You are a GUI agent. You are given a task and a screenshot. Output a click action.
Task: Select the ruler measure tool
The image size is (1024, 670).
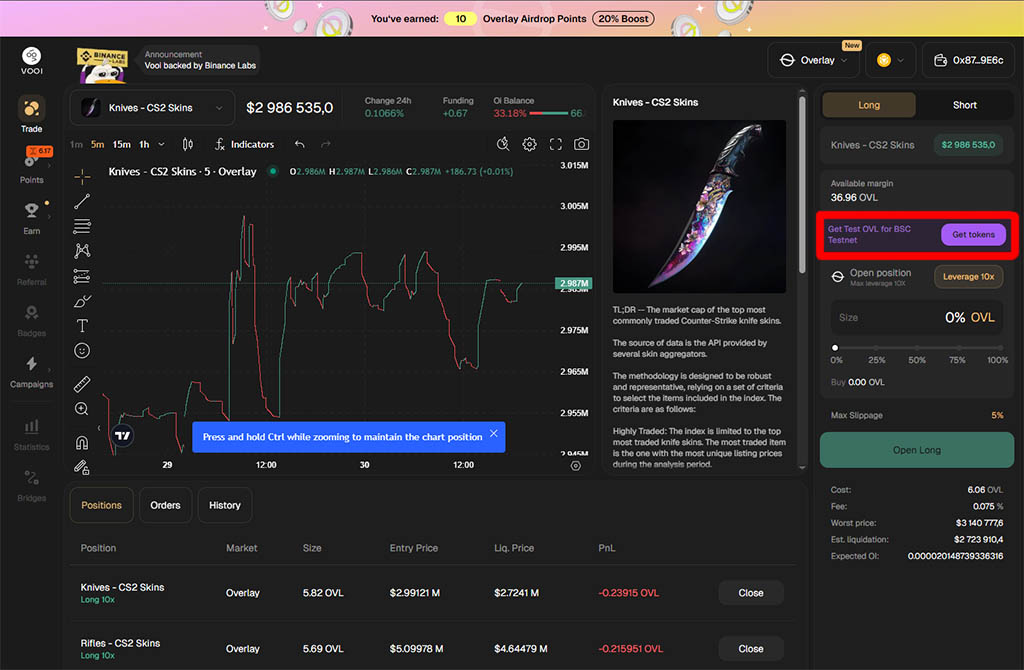click(82, 384)
